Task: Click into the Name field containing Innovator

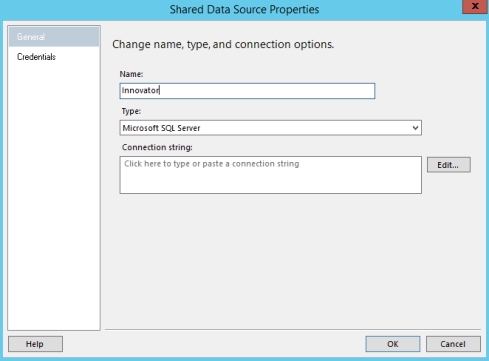Action: [x=247, y=91]
